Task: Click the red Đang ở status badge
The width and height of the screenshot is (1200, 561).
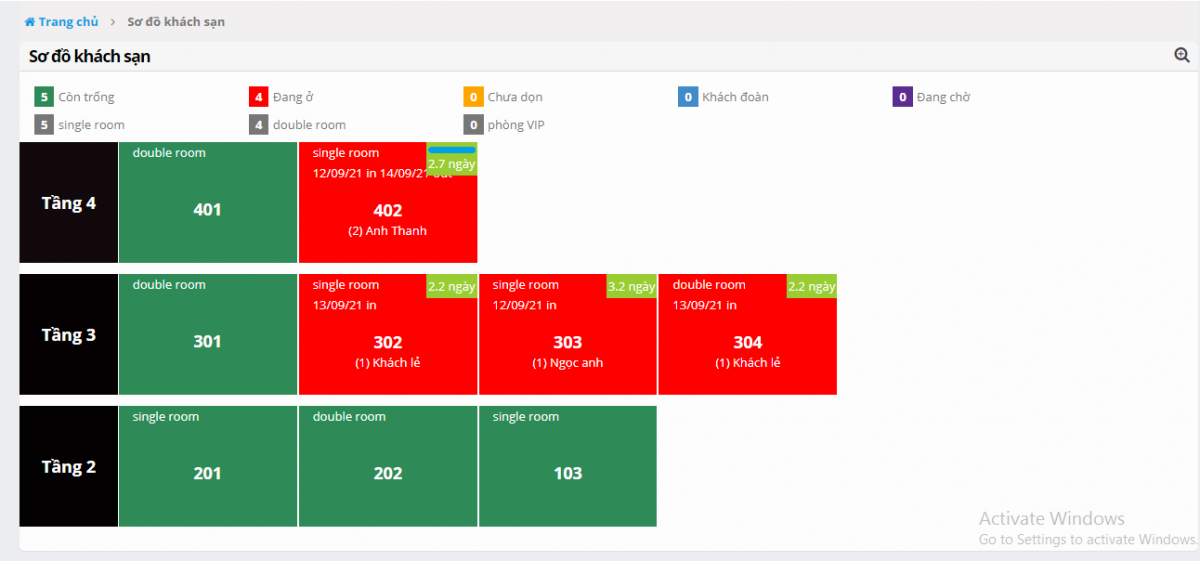Action: (x=258, y=97)
